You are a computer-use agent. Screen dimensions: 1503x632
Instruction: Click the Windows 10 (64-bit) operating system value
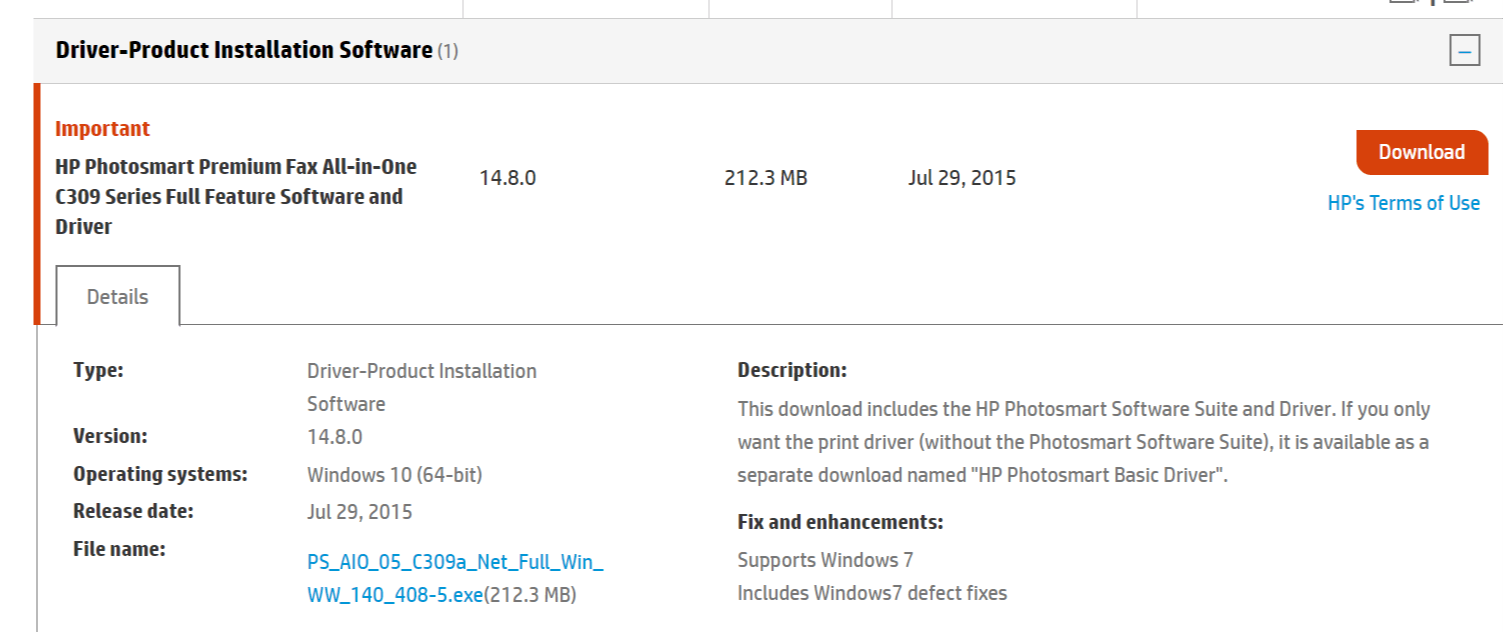click(x=394, y=474)
